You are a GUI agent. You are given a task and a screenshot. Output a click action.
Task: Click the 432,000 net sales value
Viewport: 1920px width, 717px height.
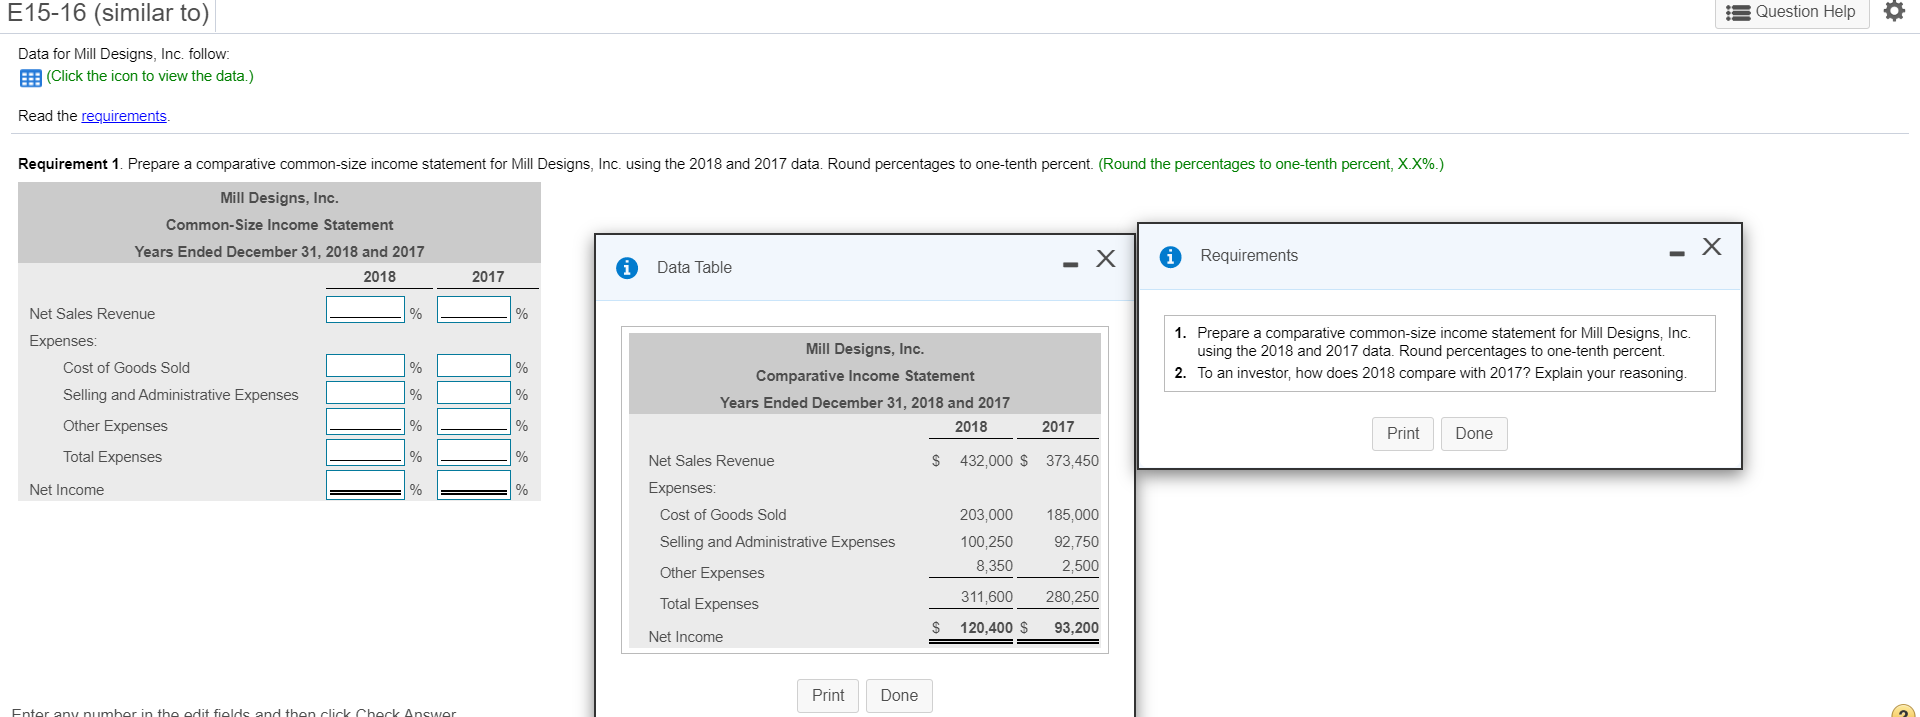pyautogui.click(x=986, y=461)
